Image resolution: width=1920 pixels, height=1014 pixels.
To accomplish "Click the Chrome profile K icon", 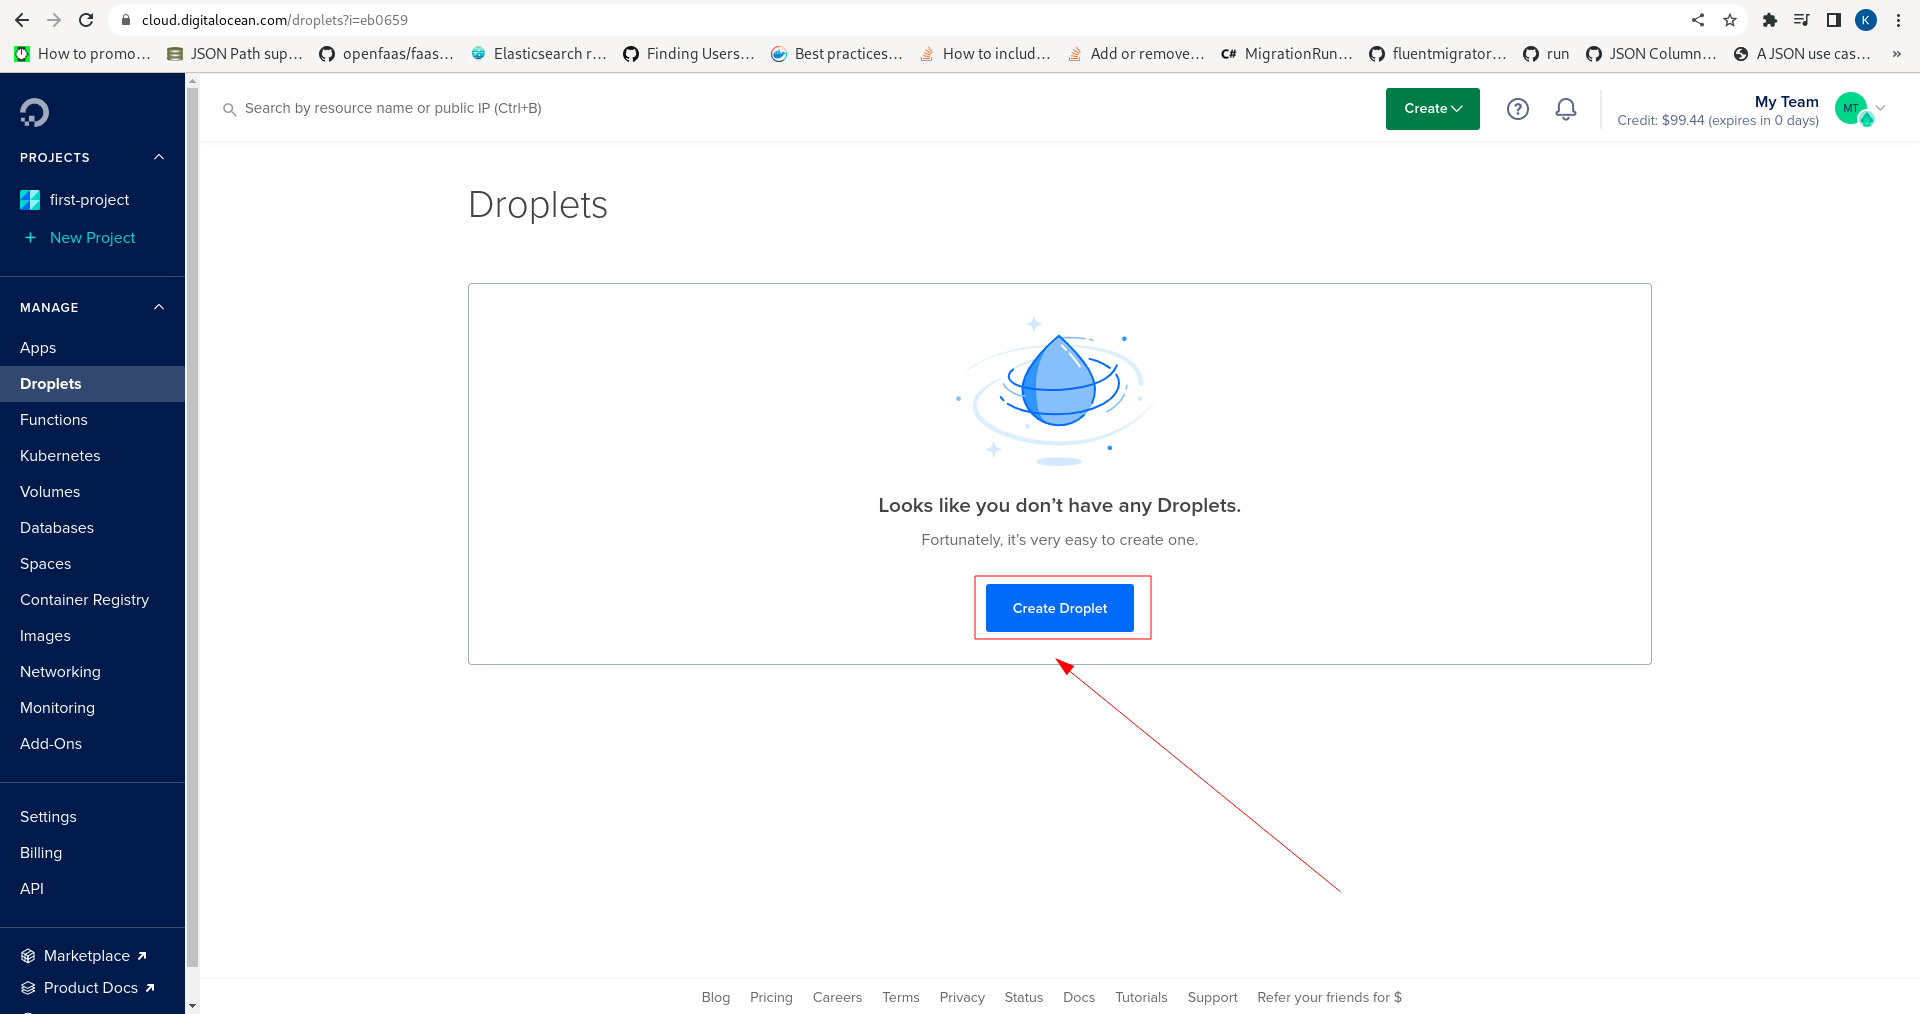I will pyautogui.click(x=1866, y=20).
